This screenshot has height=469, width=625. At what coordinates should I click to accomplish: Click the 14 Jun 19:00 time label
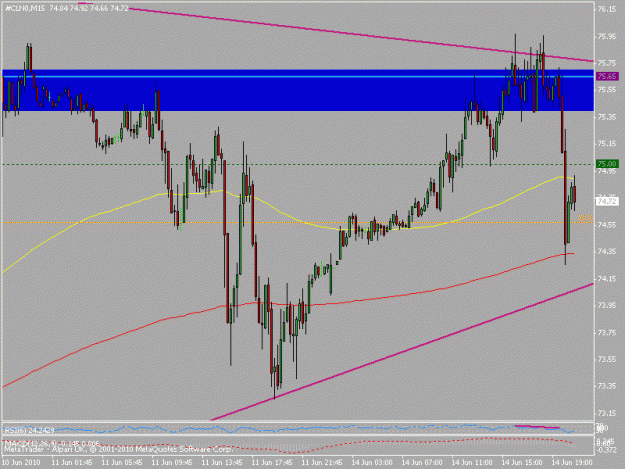(x=572, y=463)
